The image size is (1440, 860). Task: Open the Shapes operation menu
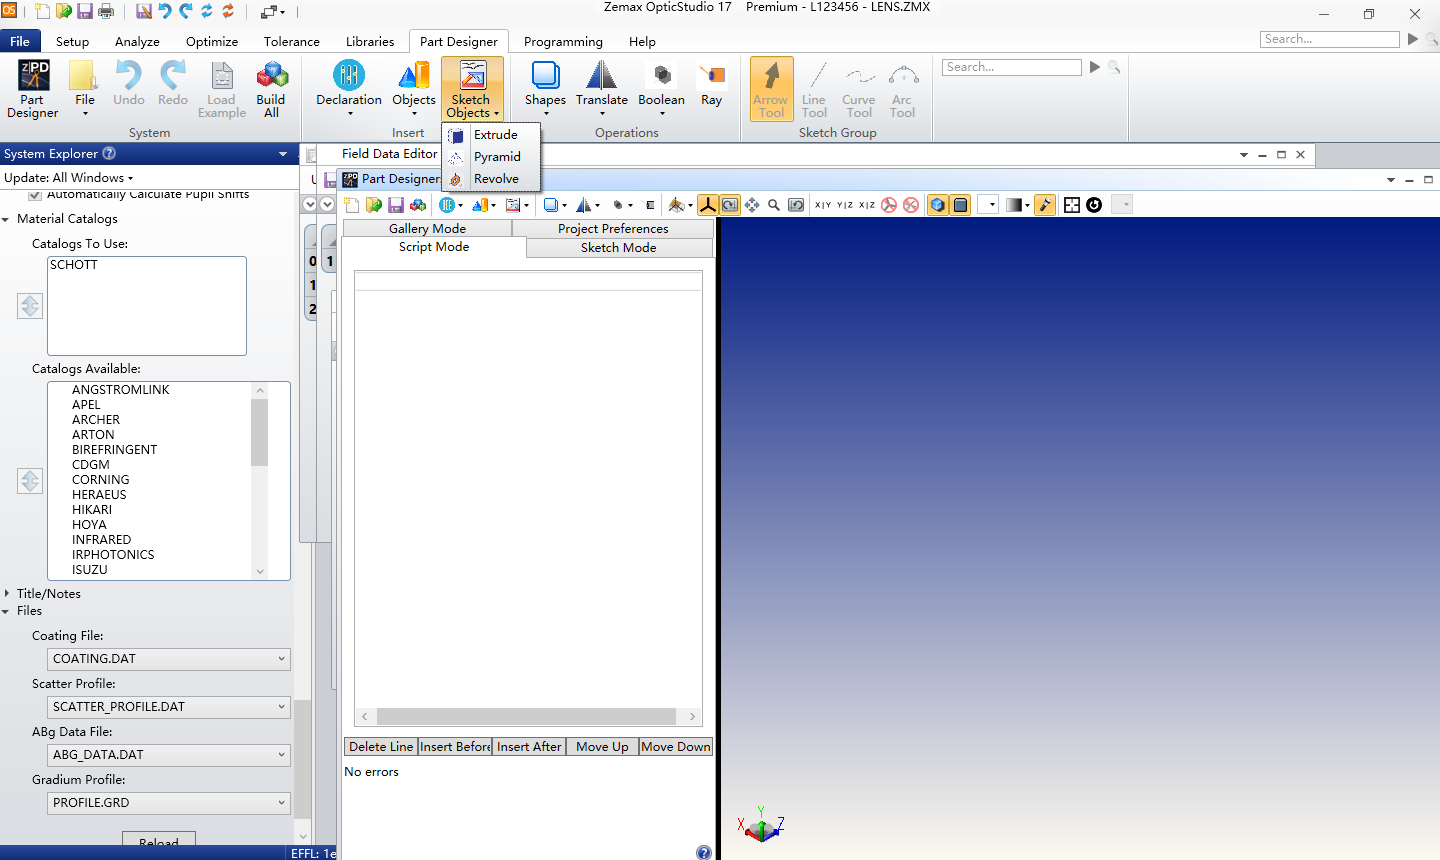point(545,89)
